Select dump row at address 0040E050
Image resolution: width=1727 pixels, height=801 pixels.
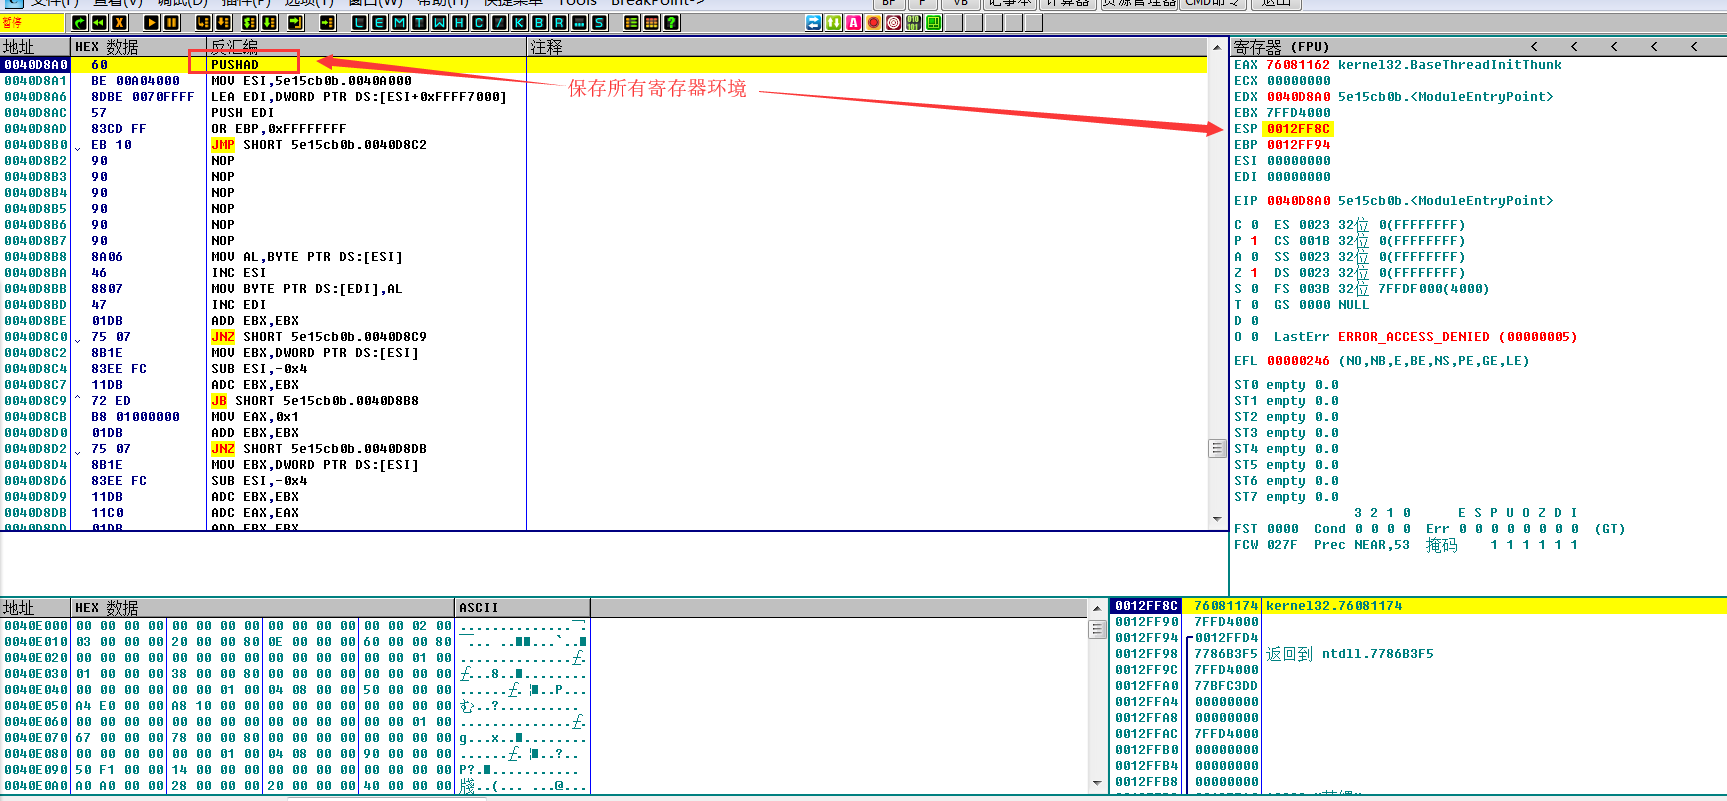[295, 706]
